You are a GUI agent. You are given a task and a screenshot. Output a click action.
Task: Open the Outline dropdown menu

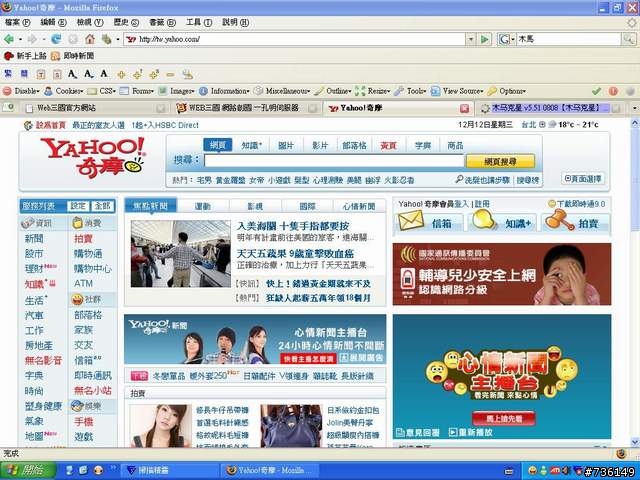pos(333,91)
